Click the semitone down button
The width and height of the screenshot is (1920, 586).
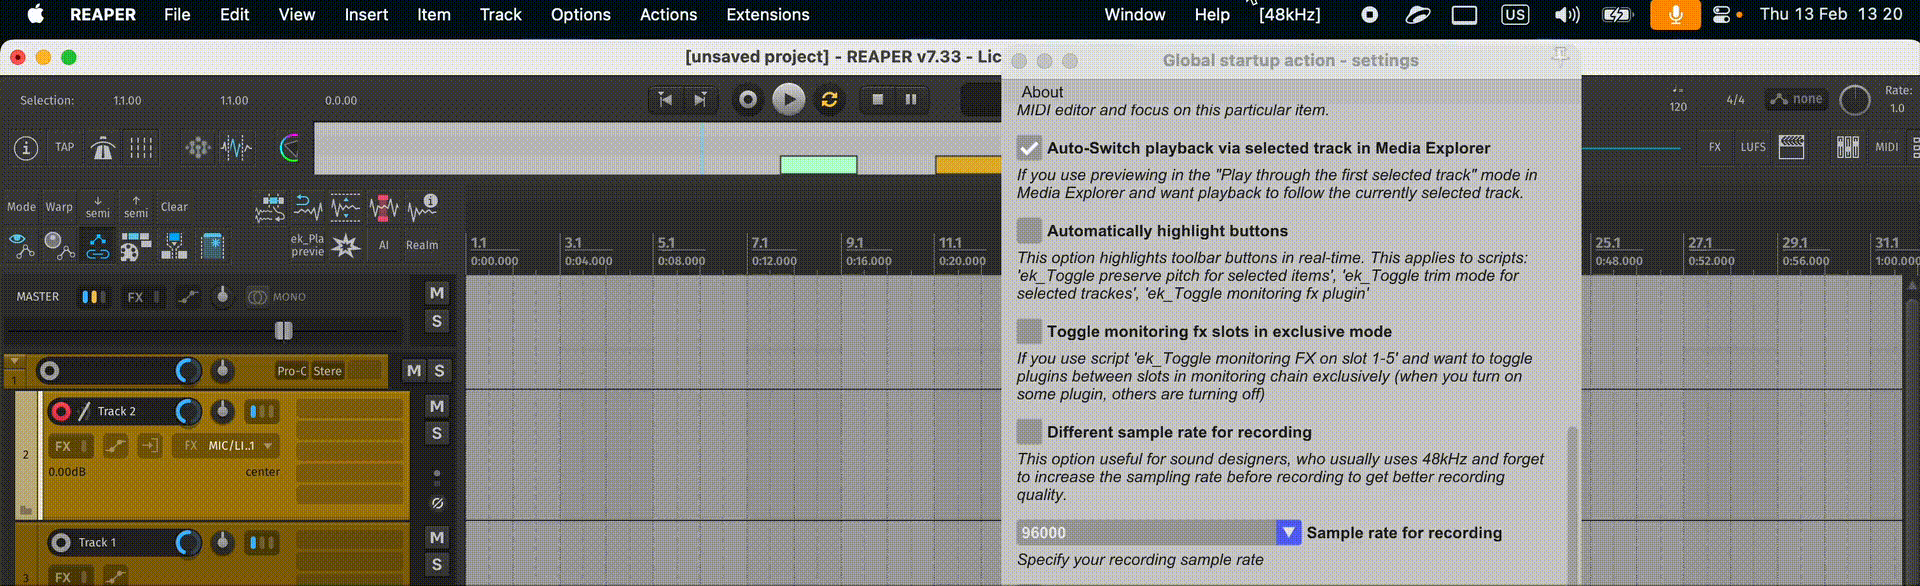[x=98, y=207]
